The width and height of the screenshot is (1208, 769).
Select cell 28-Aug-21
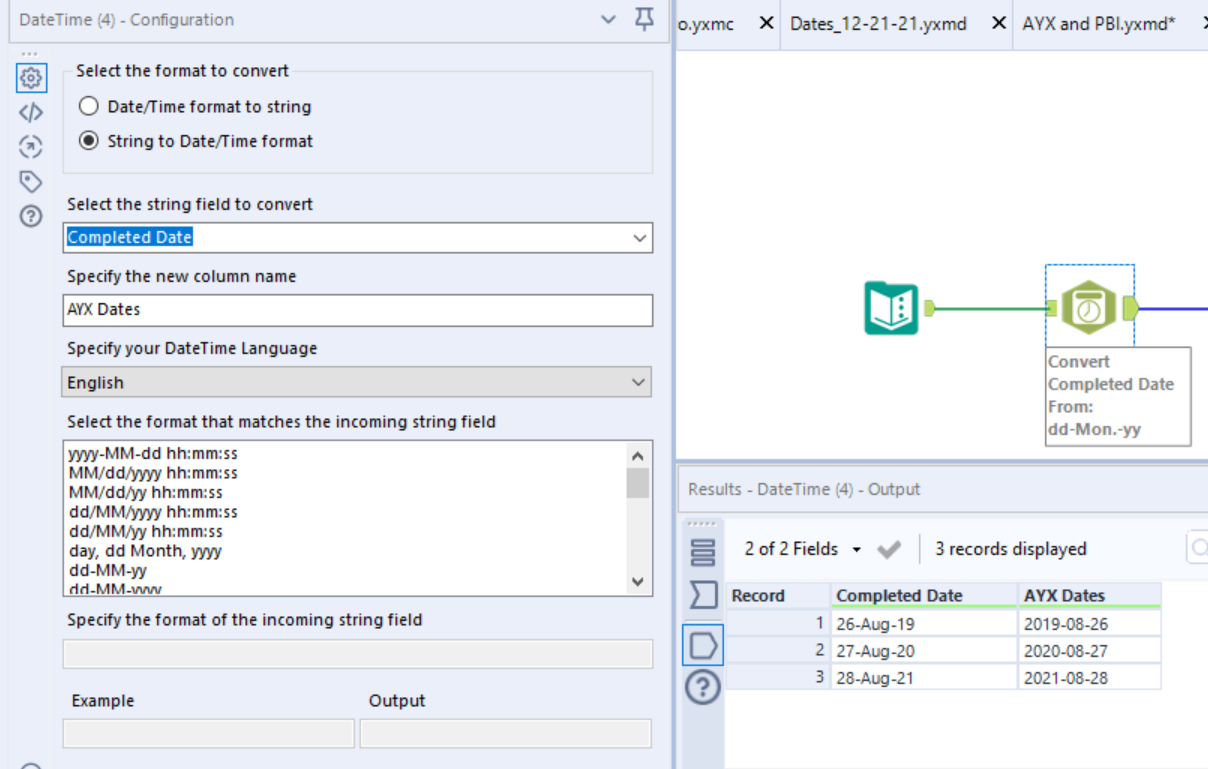[924, 677]
